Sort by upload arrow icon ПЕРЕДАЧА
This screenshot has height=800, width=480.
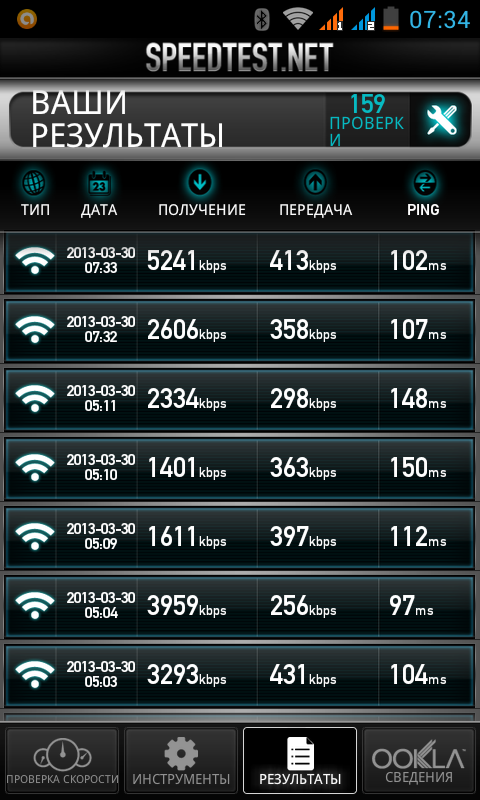click(315, 183)
